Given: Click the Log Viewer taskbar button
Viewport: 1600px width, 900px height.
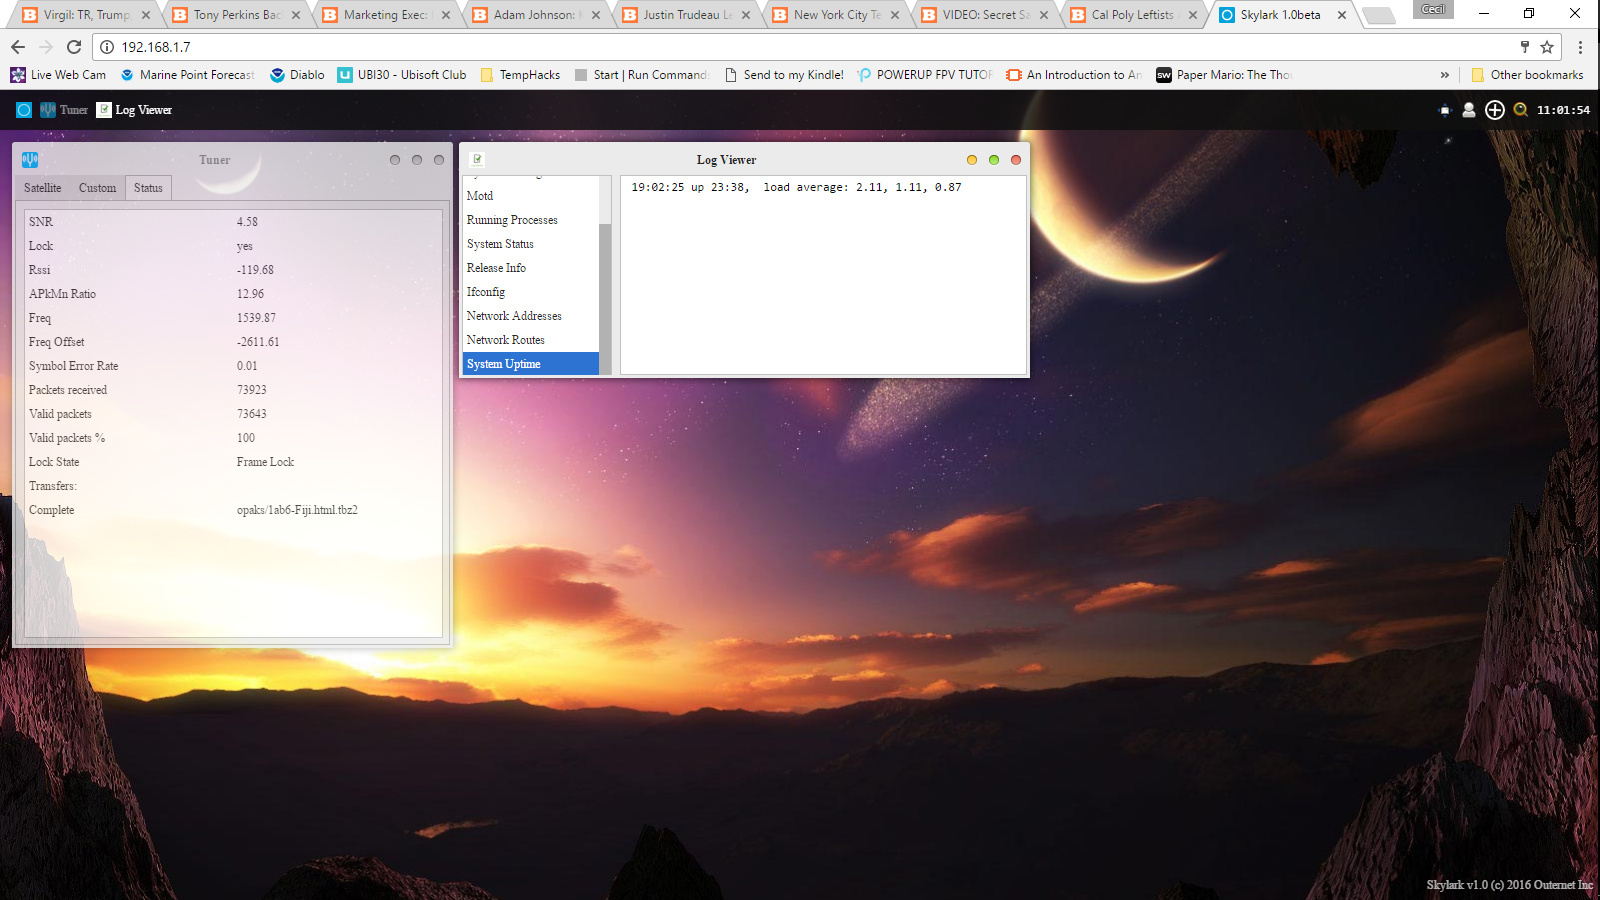Looking at the screenshot, I should pos(134,110).
